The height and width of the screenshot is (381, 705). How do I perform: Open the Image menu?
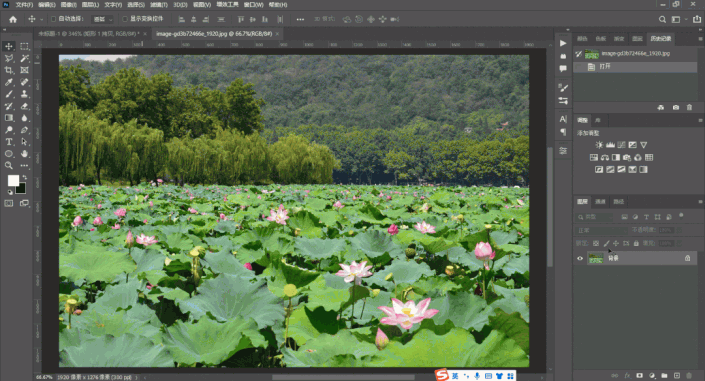pos(68,4)
